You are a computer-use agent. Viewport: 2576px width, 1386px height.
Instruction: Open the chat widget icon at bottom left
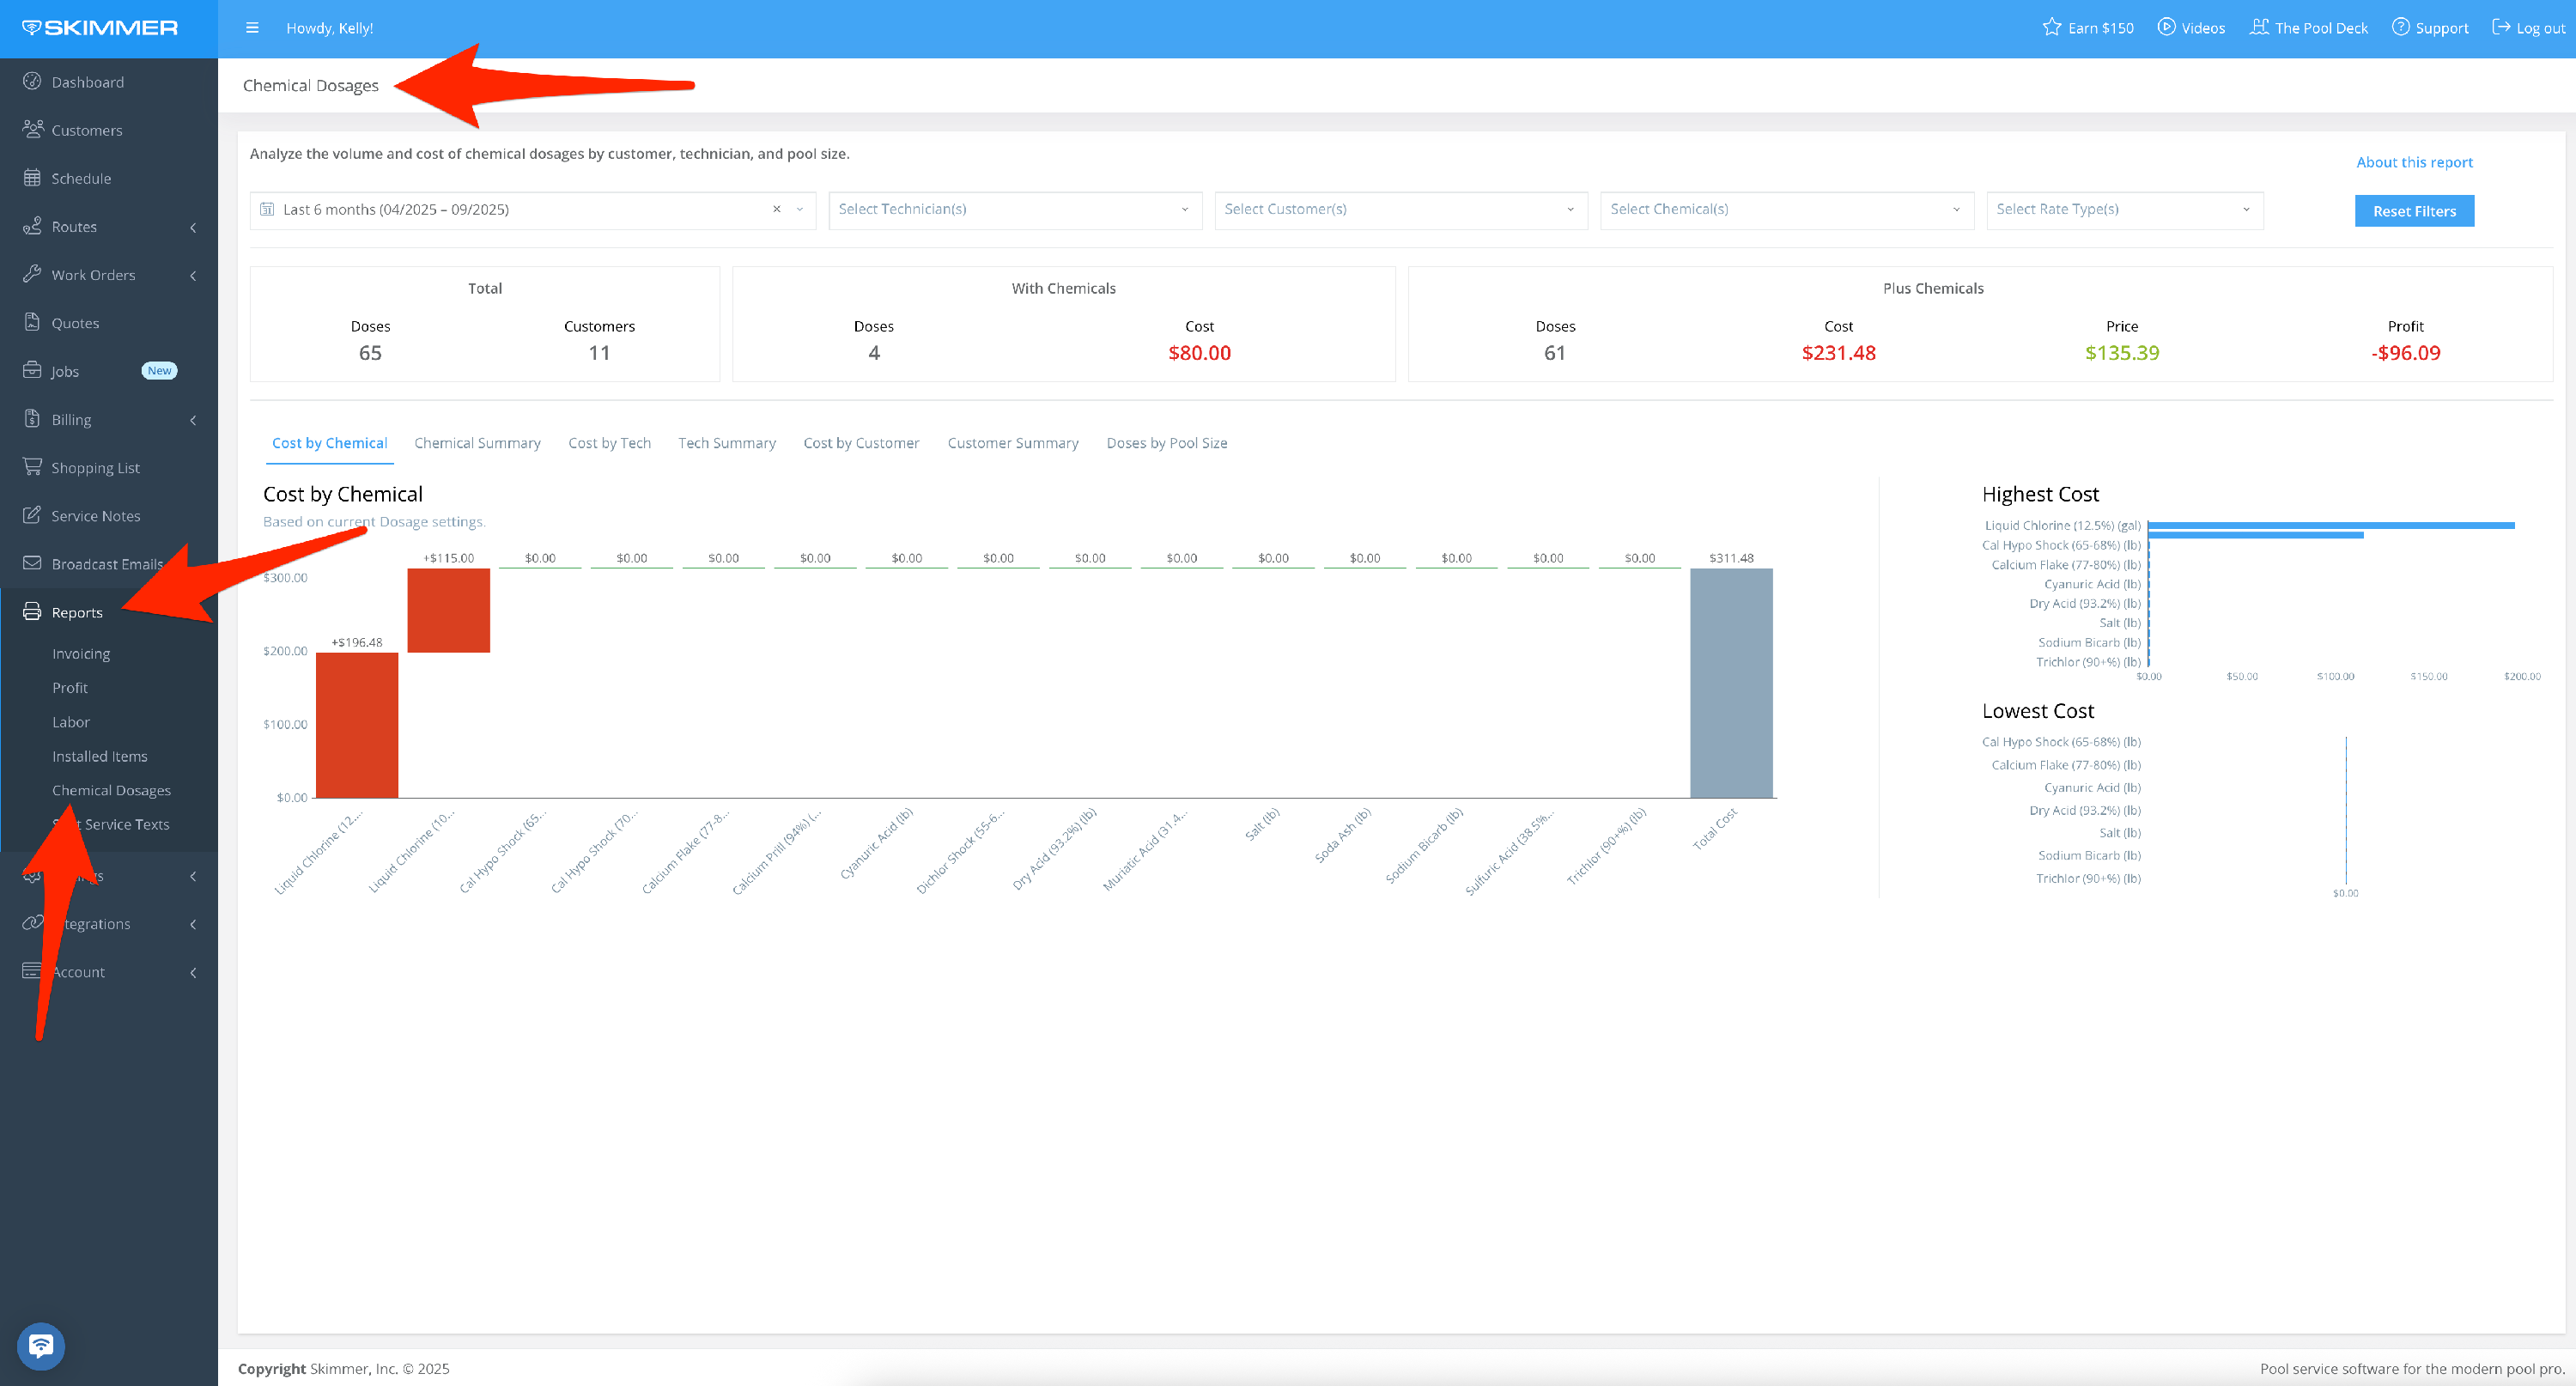[41, 1346]
